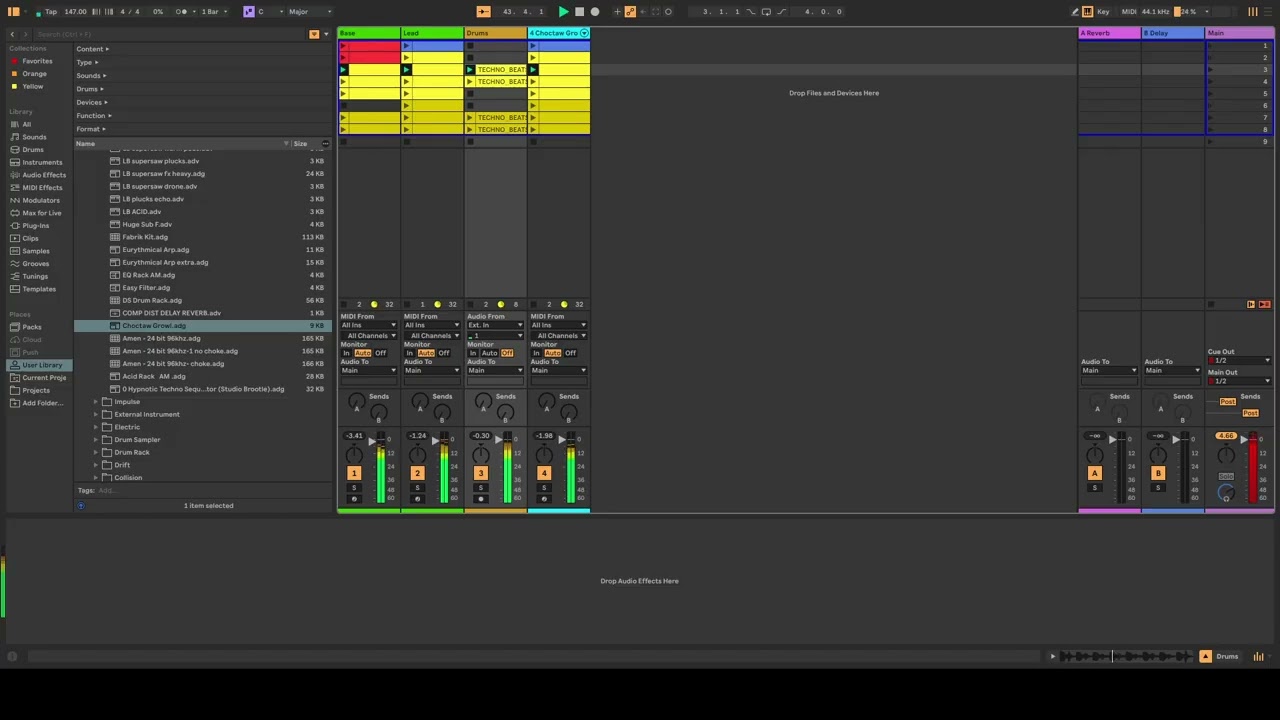
Task: Open the Content filter menu
Action: pos(92,49)
